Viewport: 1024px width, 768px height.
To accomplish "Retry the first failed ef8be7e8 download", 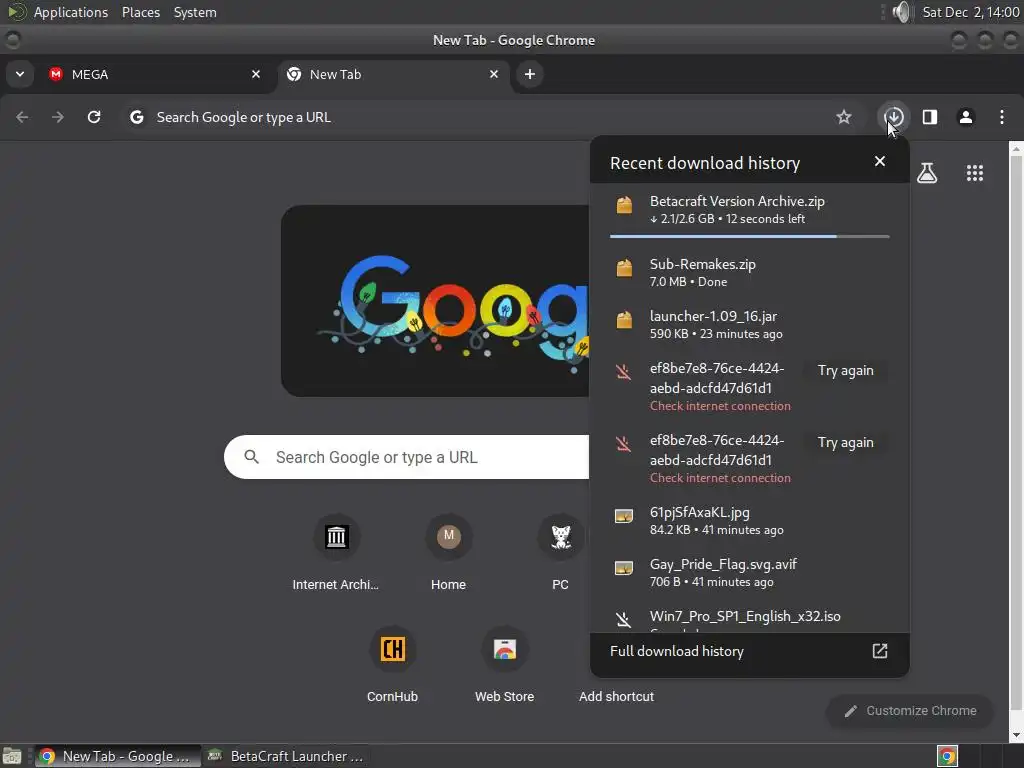I will pos(845,371).
